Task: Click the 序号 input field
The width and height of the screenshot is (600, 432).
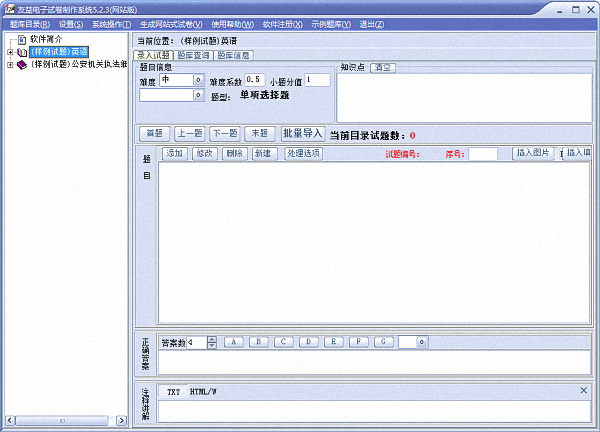Action: pos(483,154)
